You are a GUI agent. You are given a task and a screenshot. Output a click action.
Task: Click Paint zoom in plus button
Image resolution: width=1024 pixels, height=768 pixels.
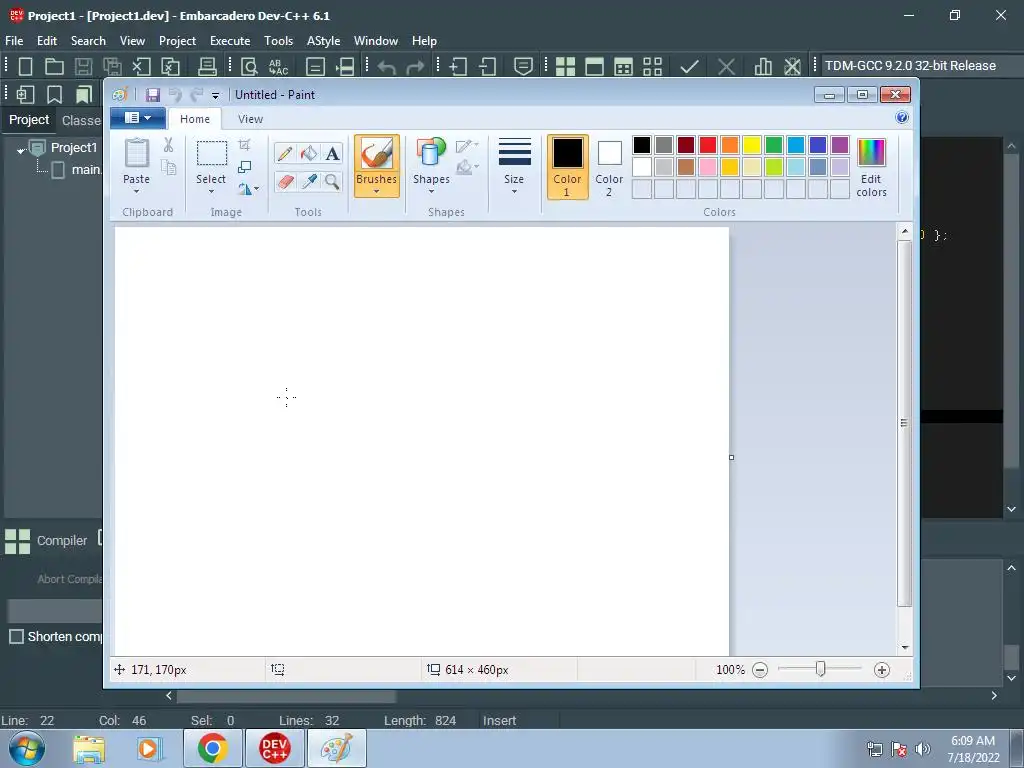tap(882, 669)
